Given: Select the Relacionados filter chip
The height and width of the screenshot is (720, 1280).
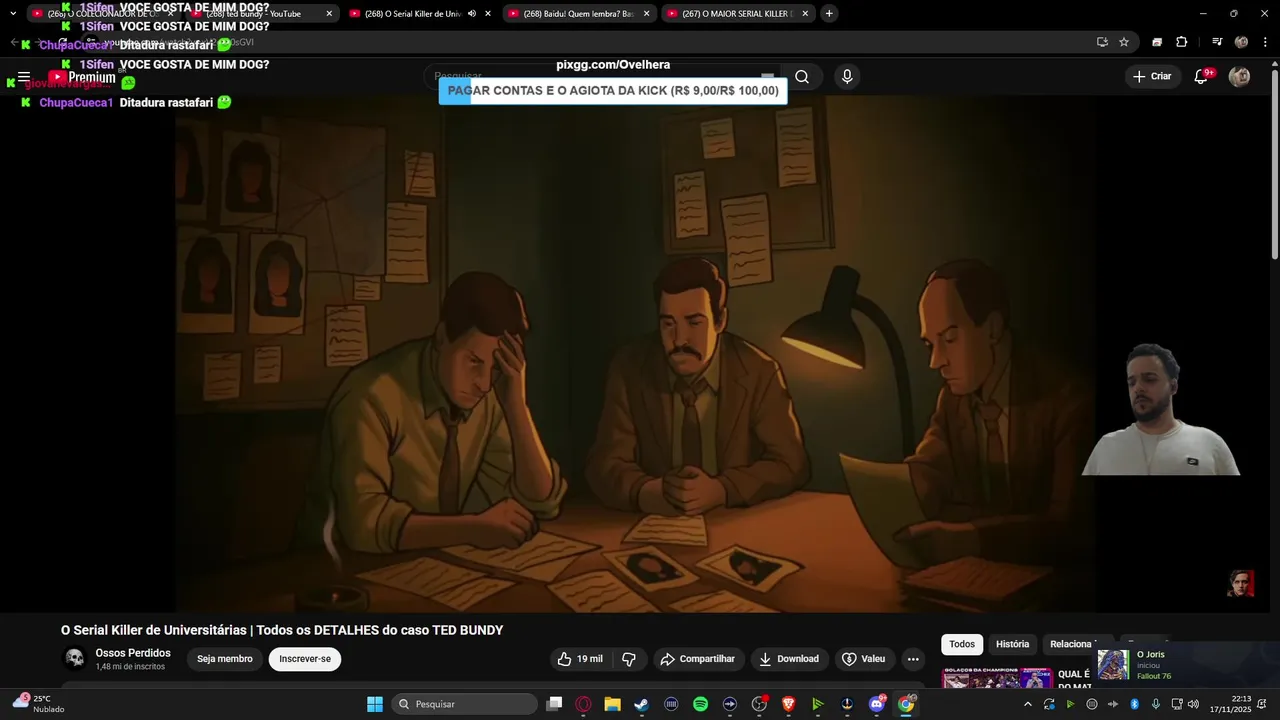Looking at the screenshot, I should (1073, 644).
